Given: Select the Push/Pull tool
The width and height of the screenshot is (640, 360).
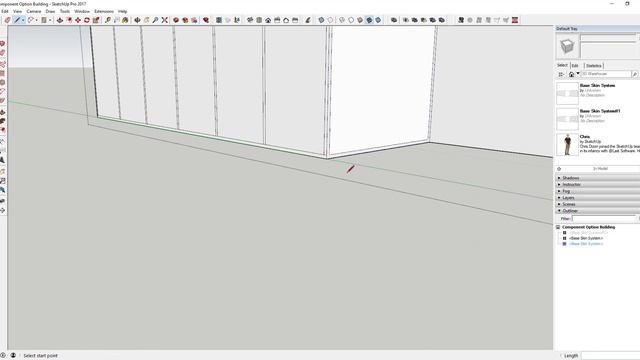Looking at the screenshot, I should (60, 20).
